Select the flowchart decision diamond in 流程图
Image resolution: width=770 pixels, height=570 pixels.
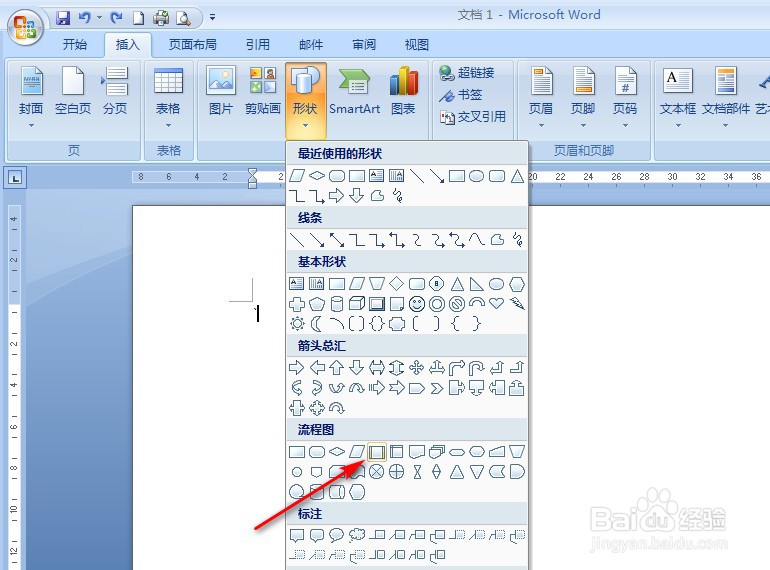tap(337, 452)
